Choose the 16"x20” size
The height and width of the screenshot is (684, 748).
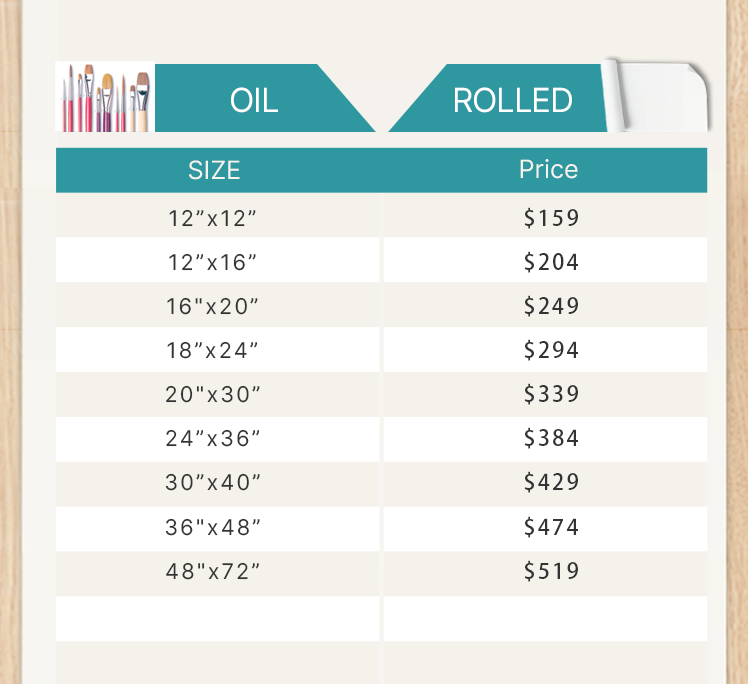[213, 306]
